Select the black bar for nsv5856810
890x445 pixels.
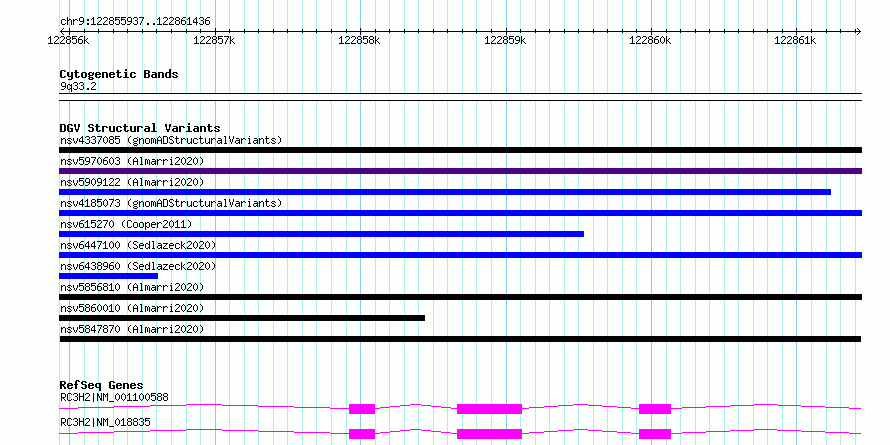[x=460, y=297]
